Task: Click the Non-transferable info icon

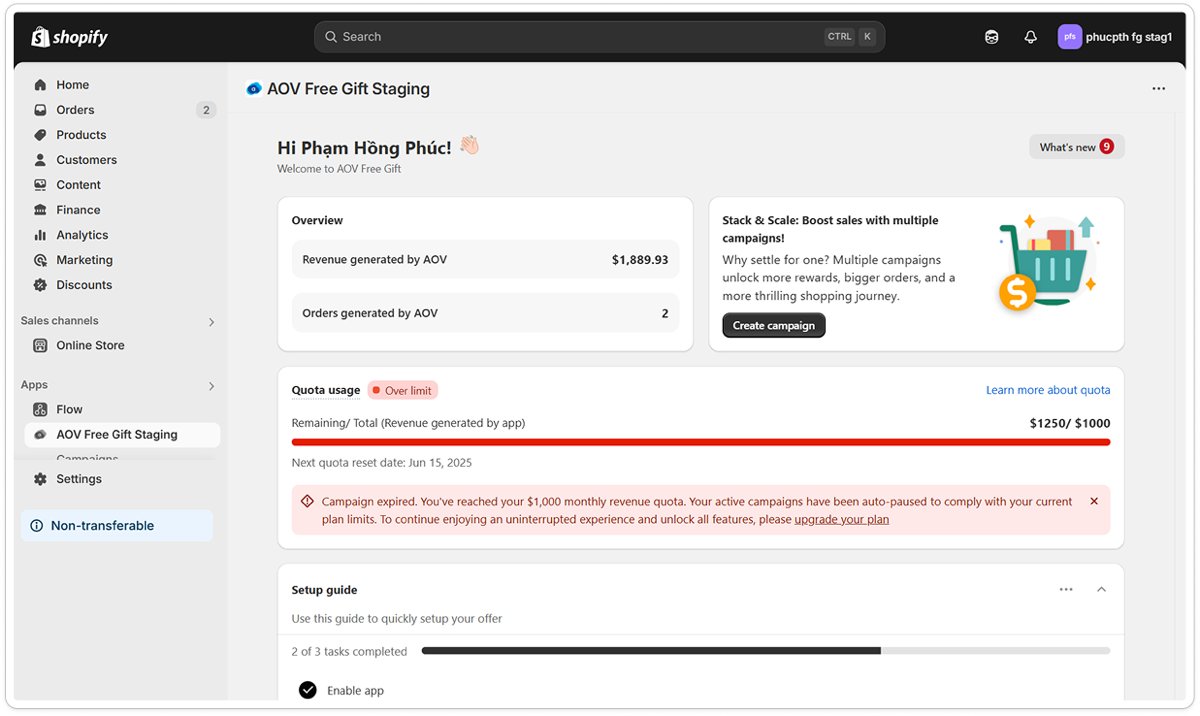Action: (x=37, y=526)
